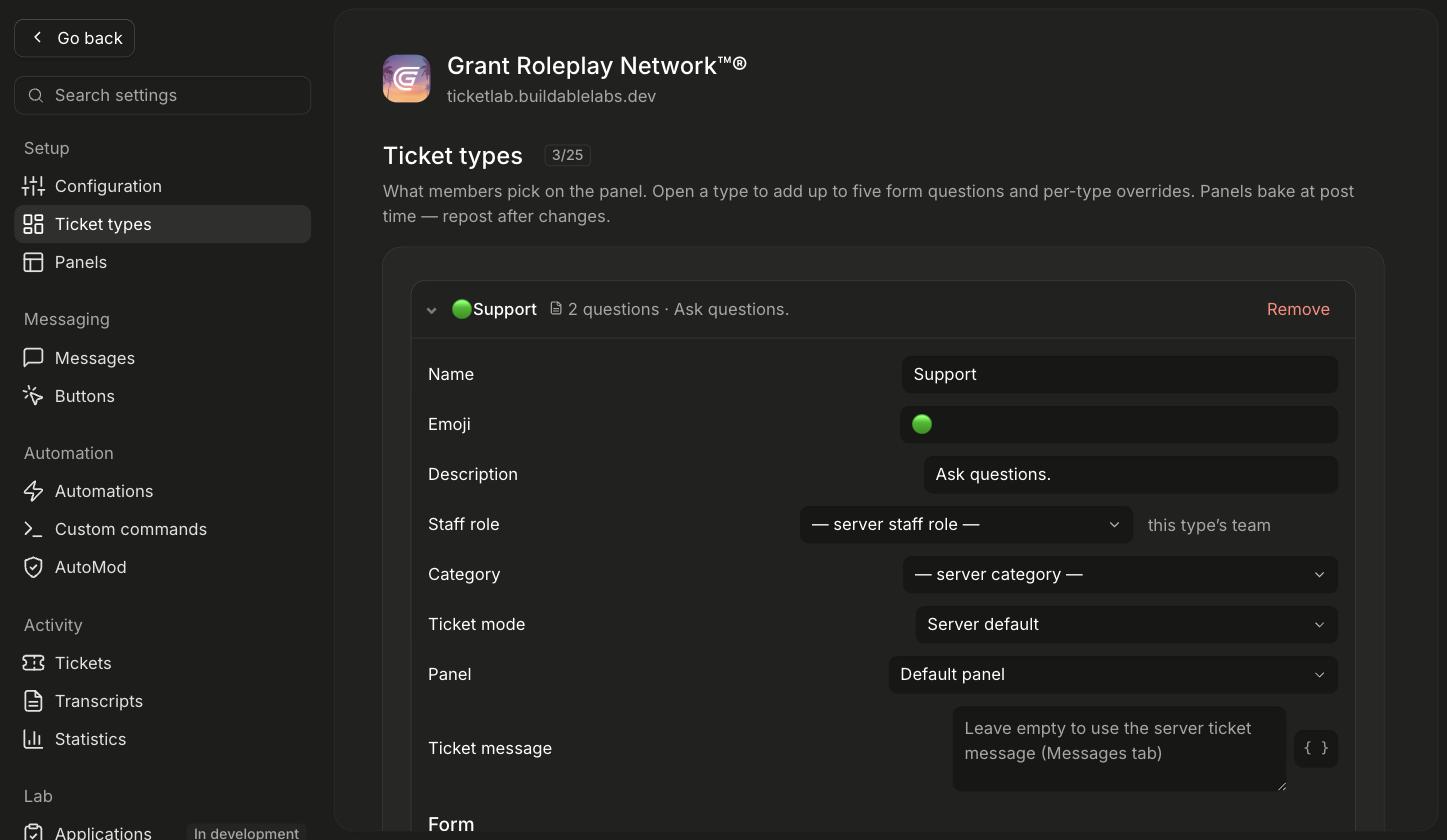This screenshot has height=840, width=1447.
Task: Click the 3/25 ticket types counter
Action: pyautogui.click(x=567, y=155)
